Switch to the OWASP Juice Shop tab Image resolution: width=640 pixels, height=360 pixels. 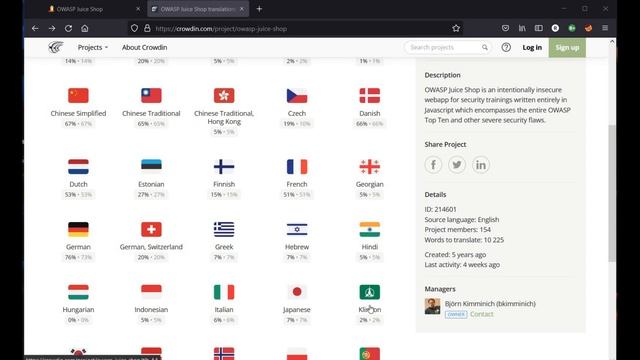[93, 9]
